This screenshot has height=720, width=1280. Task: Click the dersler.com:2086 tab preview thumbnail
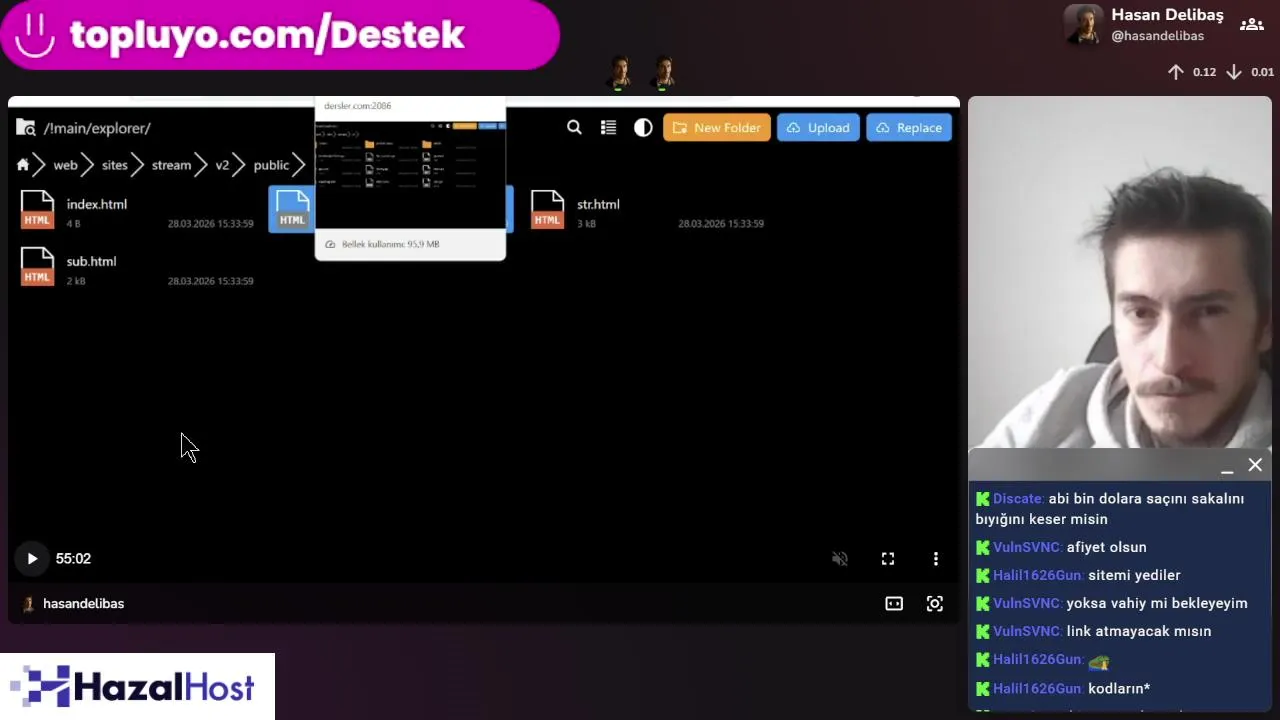click(x=410, y=174)
